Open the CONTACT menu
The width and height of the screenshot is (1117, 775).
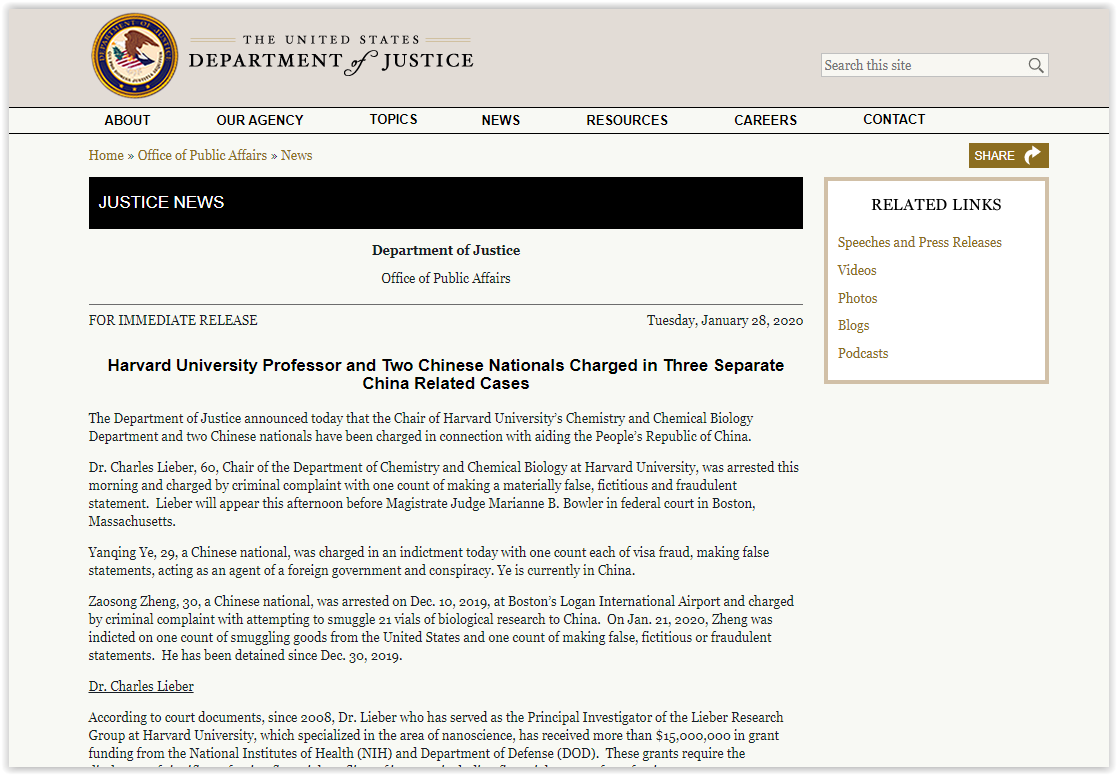pyautogui.click(x=894, y=120)
